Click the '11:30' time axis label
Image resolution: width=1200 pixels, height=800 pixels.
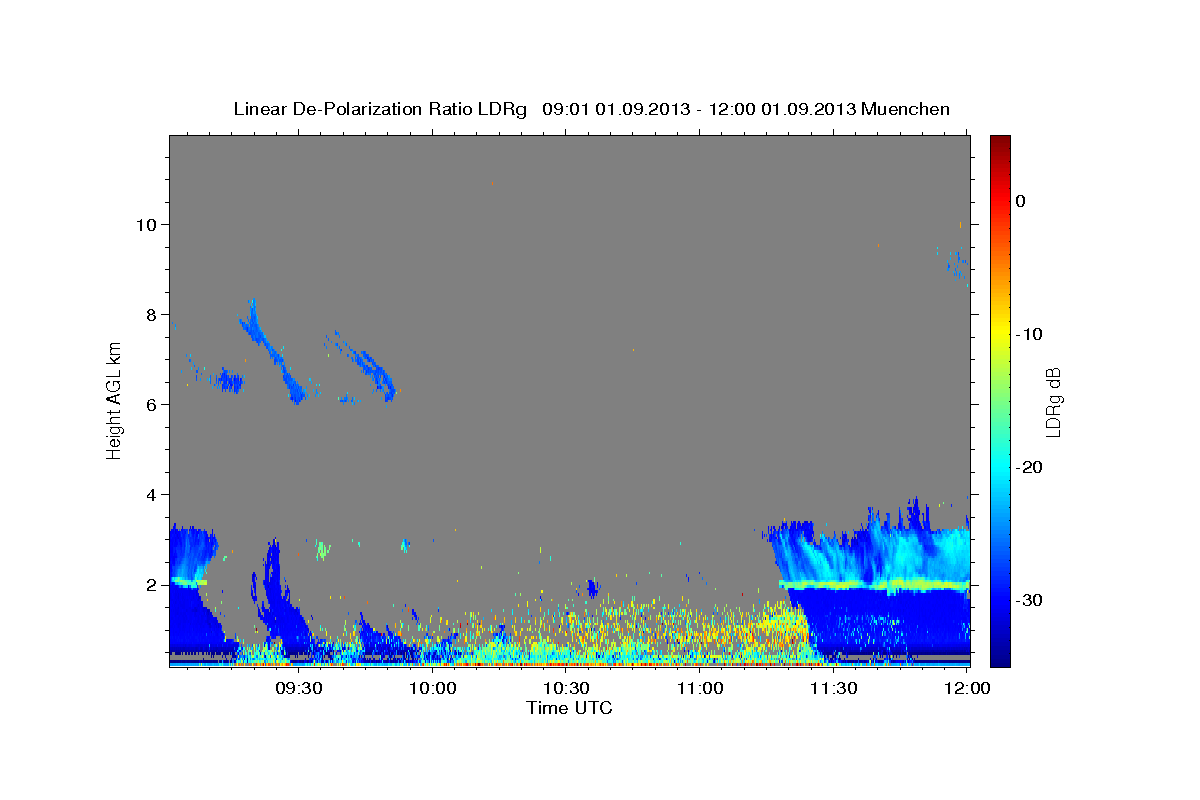(x=833, y=688)
